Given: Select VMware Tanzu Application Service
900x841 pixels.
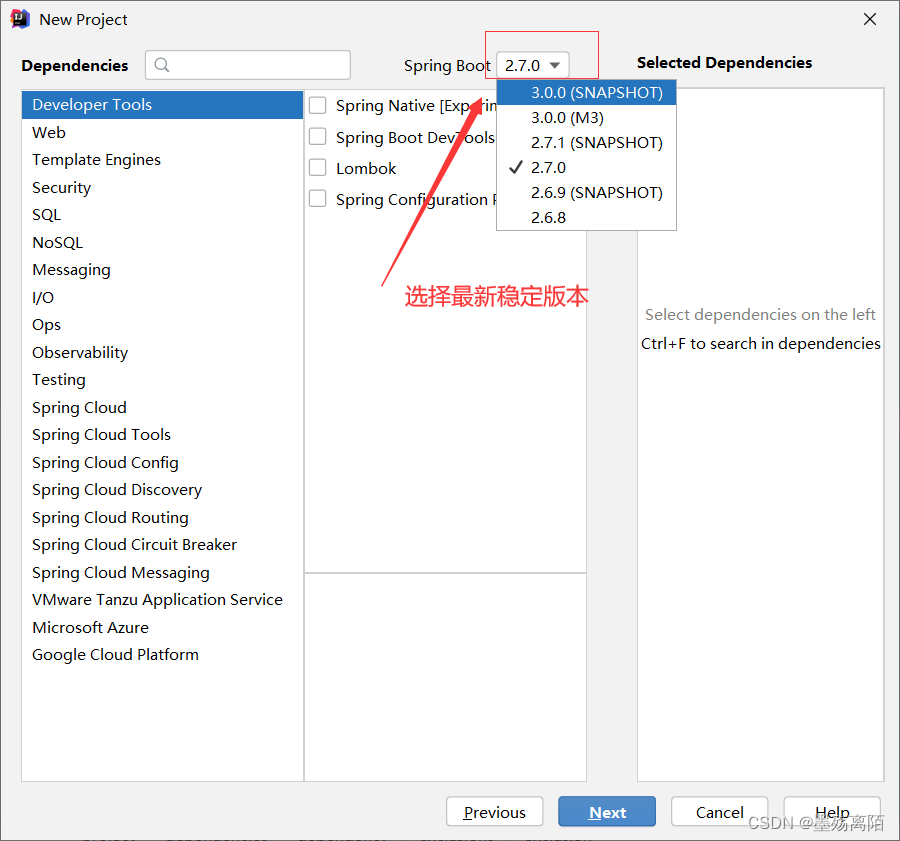Looking at the screenshot, I should pos(162,600).
